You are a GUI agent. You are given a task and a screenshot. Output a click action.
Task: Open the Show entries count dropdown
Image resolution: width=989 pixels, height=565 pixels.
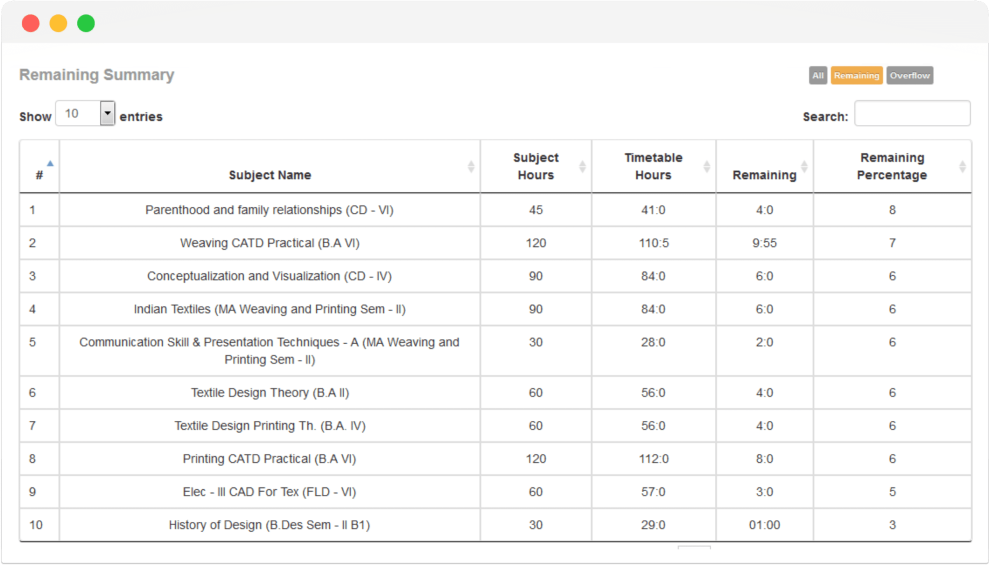(85, 114)
